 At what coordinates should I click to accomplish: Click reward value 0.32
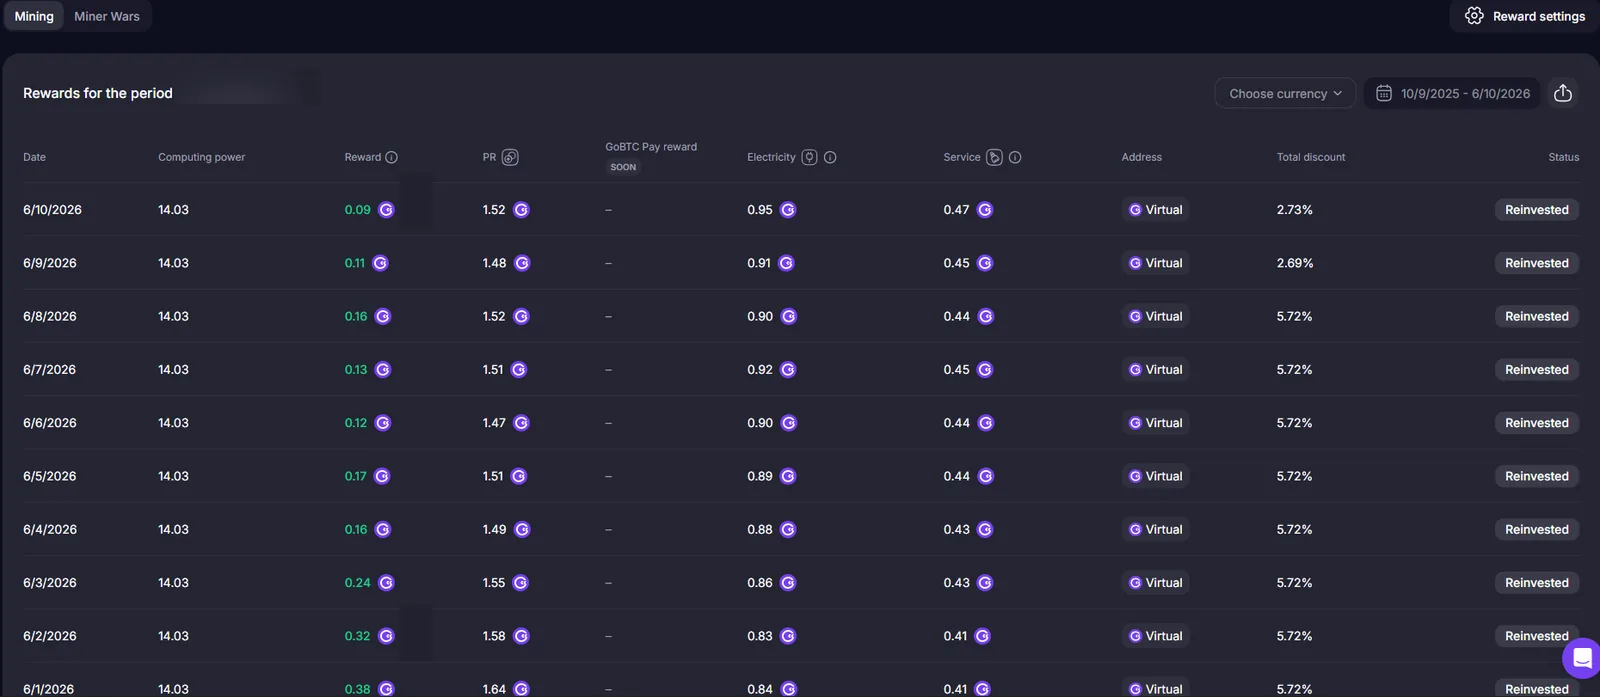pyautogui.click(x=357, y=636)
